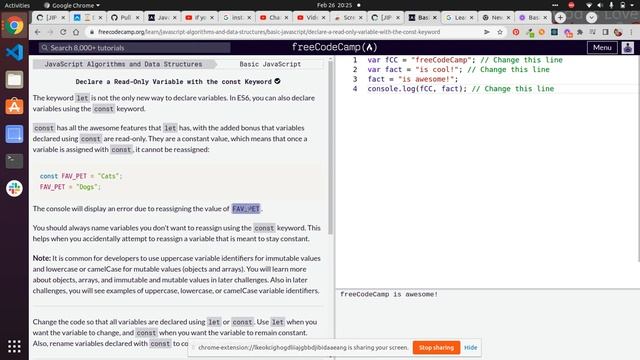Go back in browser history
640x360 pixels.
pos(38,32)
